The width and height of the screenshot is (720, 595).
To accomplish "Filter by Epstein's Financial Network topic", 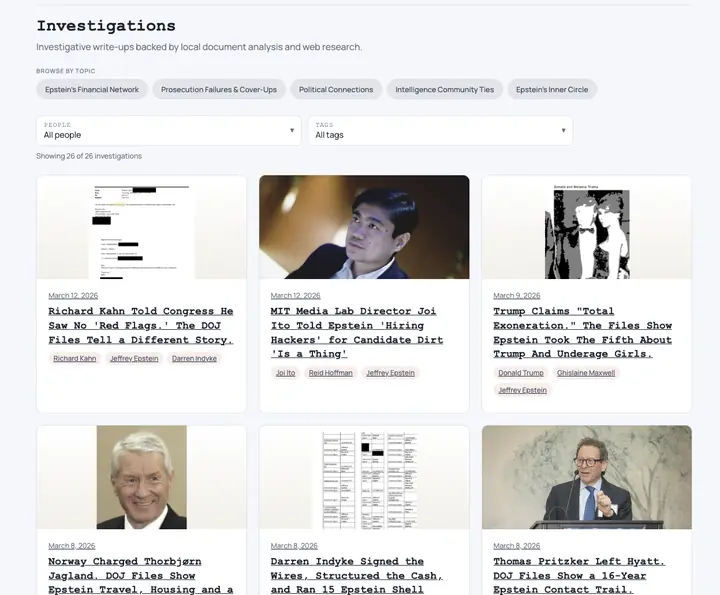I will tap(92, 90).
